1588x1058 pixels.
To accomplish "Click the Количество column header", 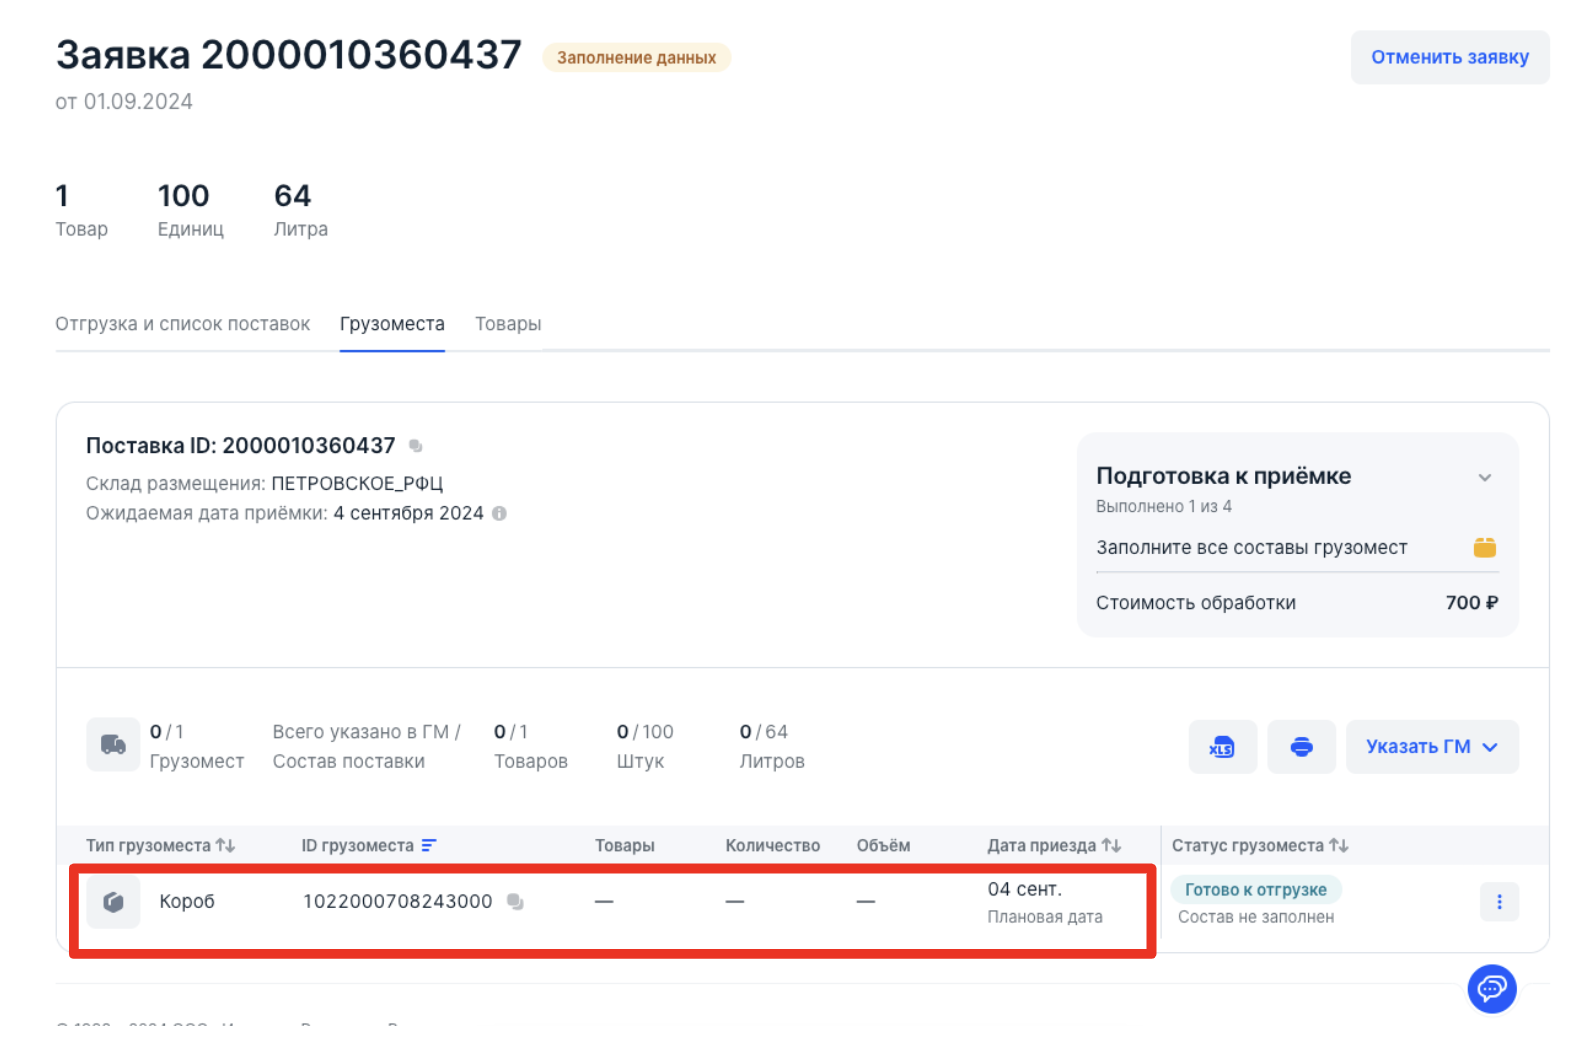I will [773, 846].
